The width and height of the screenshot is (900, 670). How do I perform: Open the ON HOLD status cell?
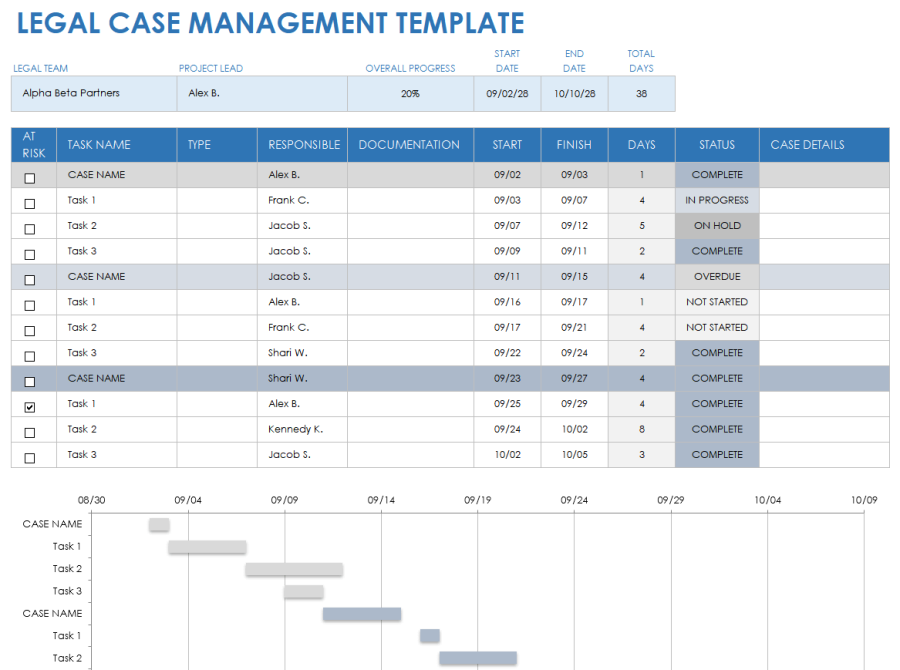pos(716,225)
